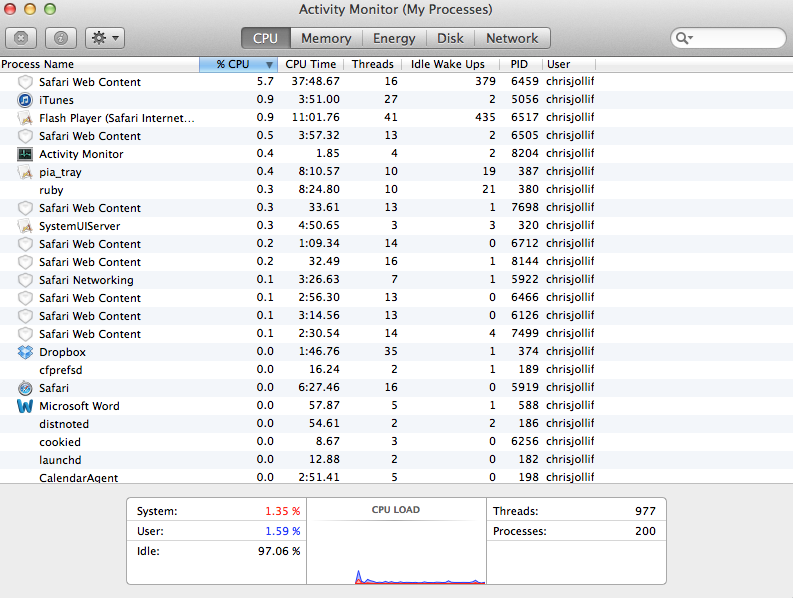This screenshot has width=793, height=598.
Task: Click the Idle 97.06 % value
Action: 279,551
